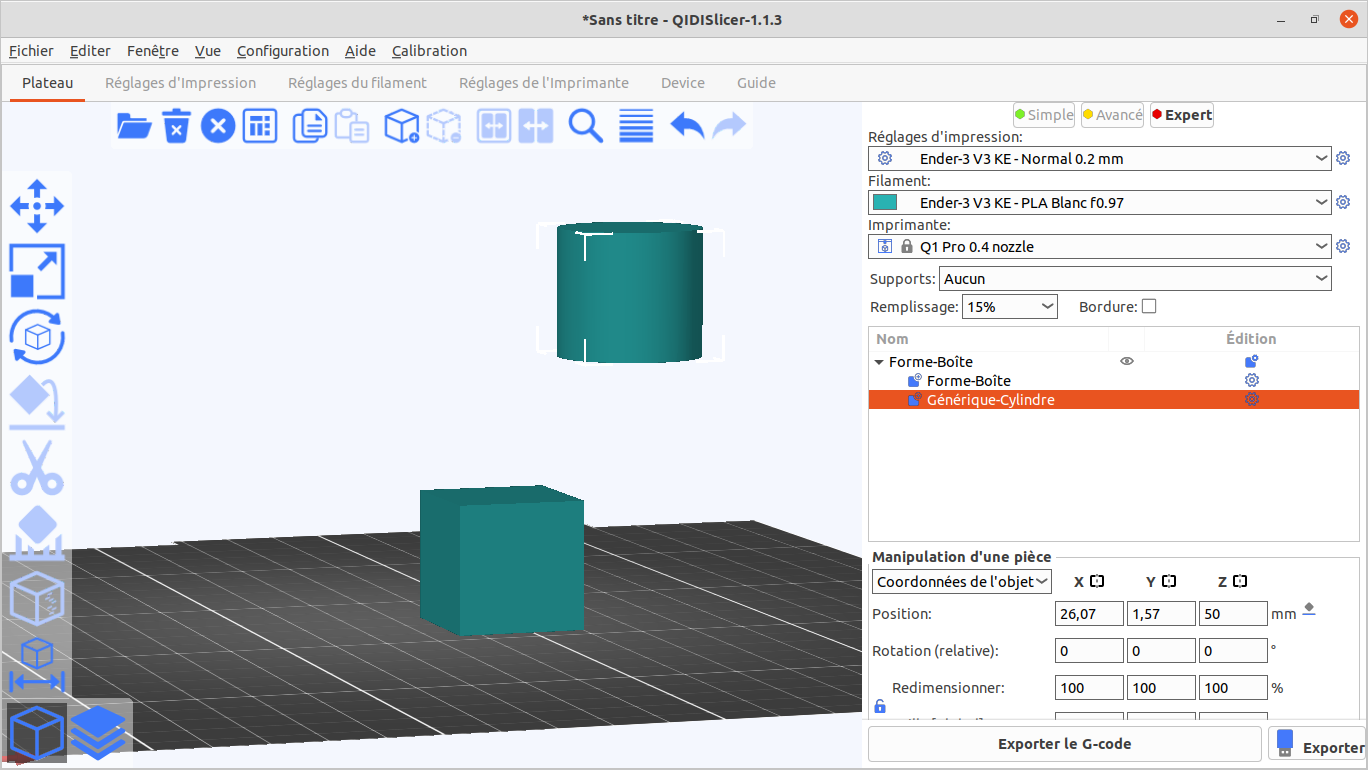The width and height of the screenshot is (1368, 770).
Task: Toggle the Bordure checkbox
Action: (x=1149, y=307)
